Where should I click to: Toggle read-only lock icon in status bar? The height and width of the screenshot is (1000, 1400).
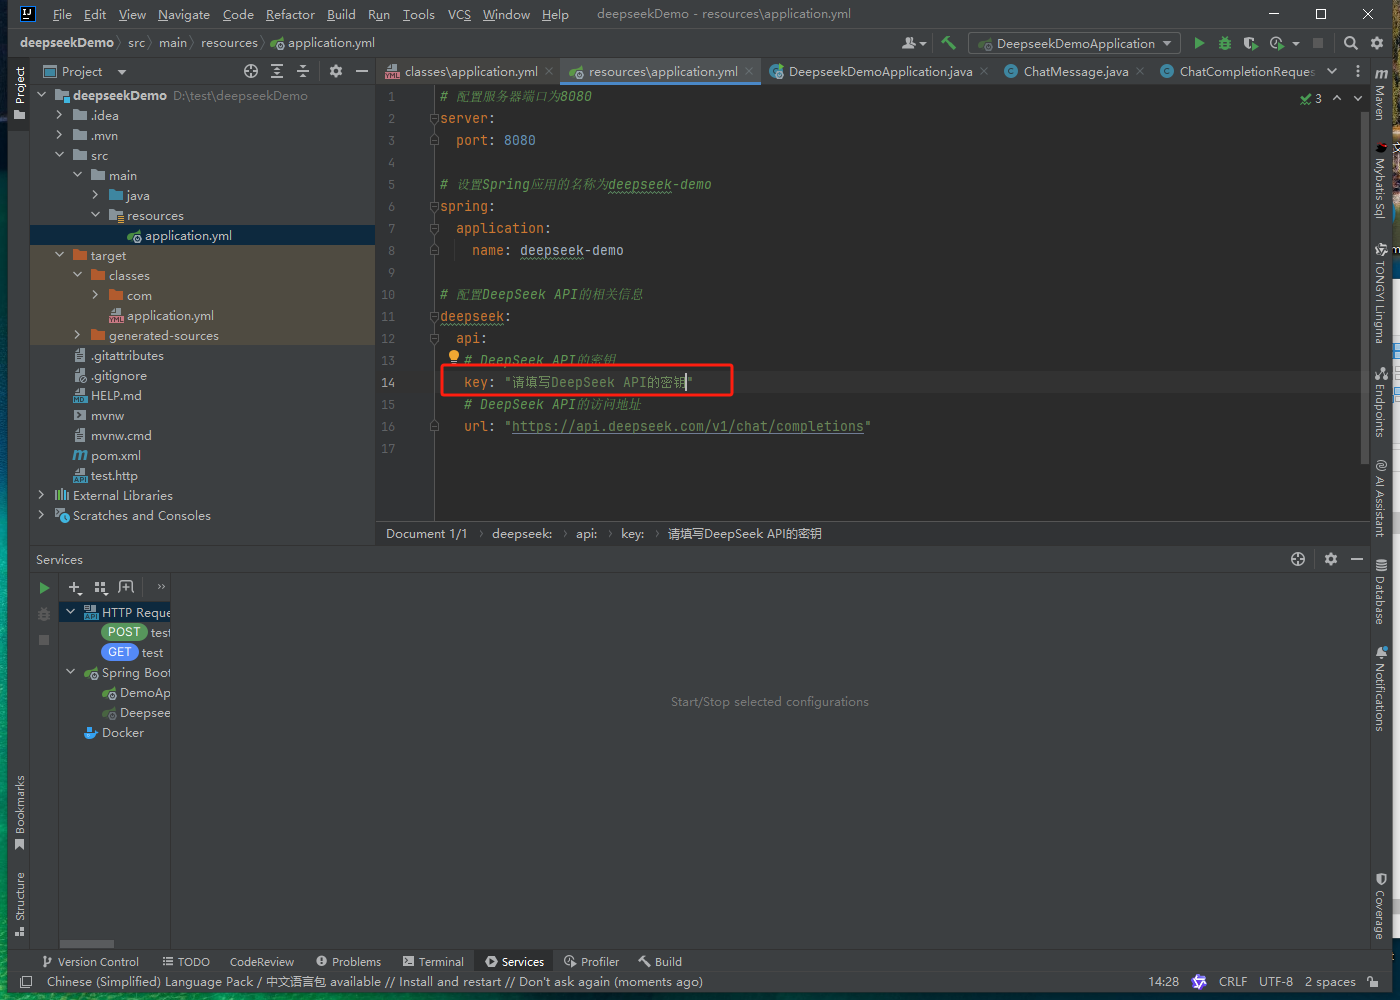coord(1373,982)
